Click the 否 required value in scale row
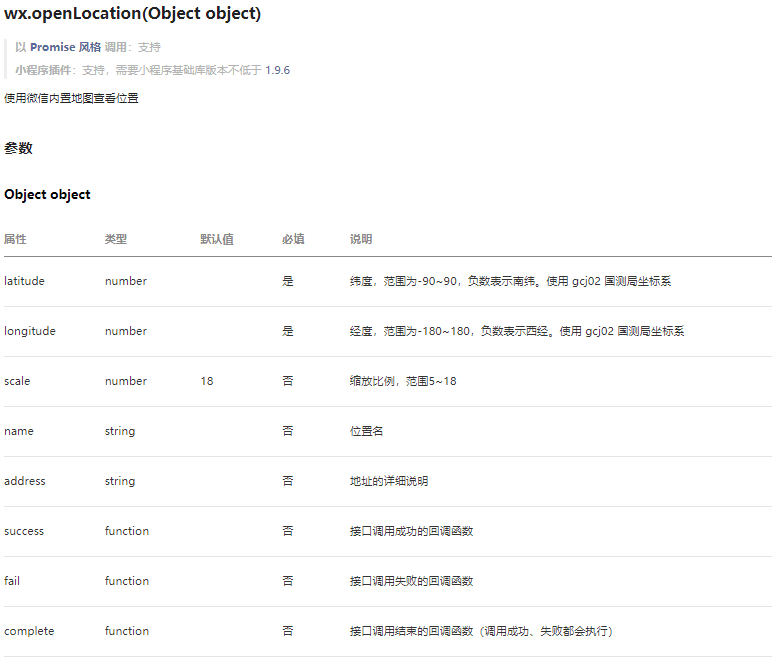 (x=288, y=381)
